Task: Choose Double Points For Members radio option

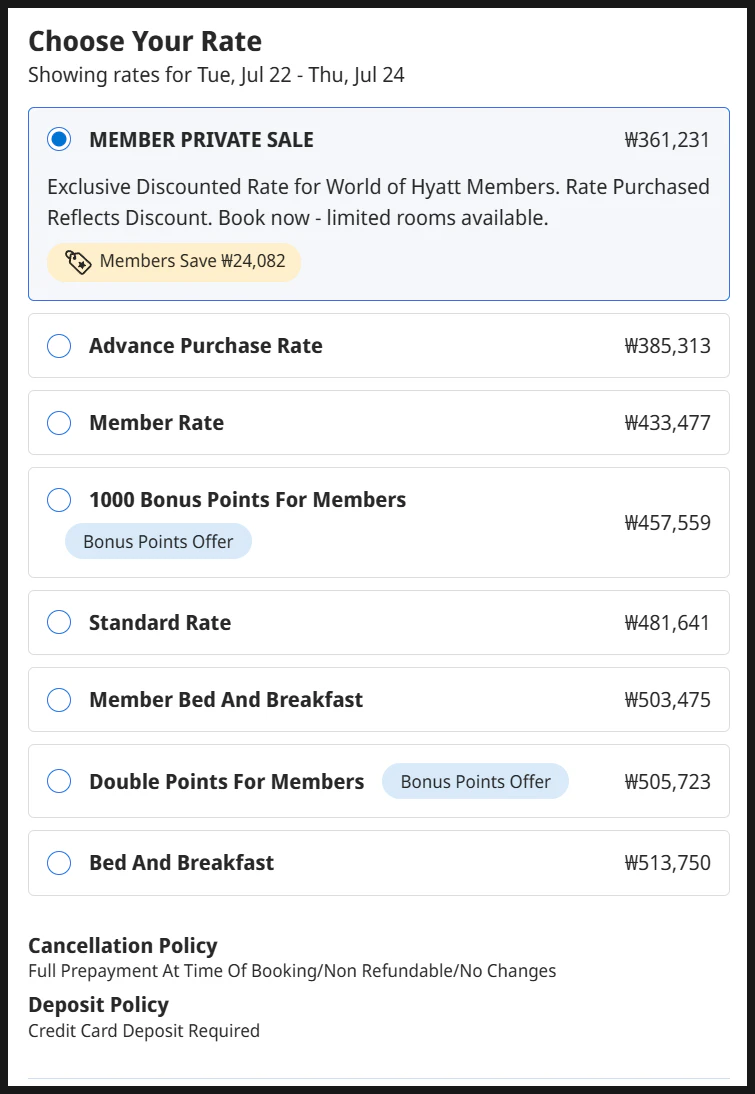Action: point(59,781)
